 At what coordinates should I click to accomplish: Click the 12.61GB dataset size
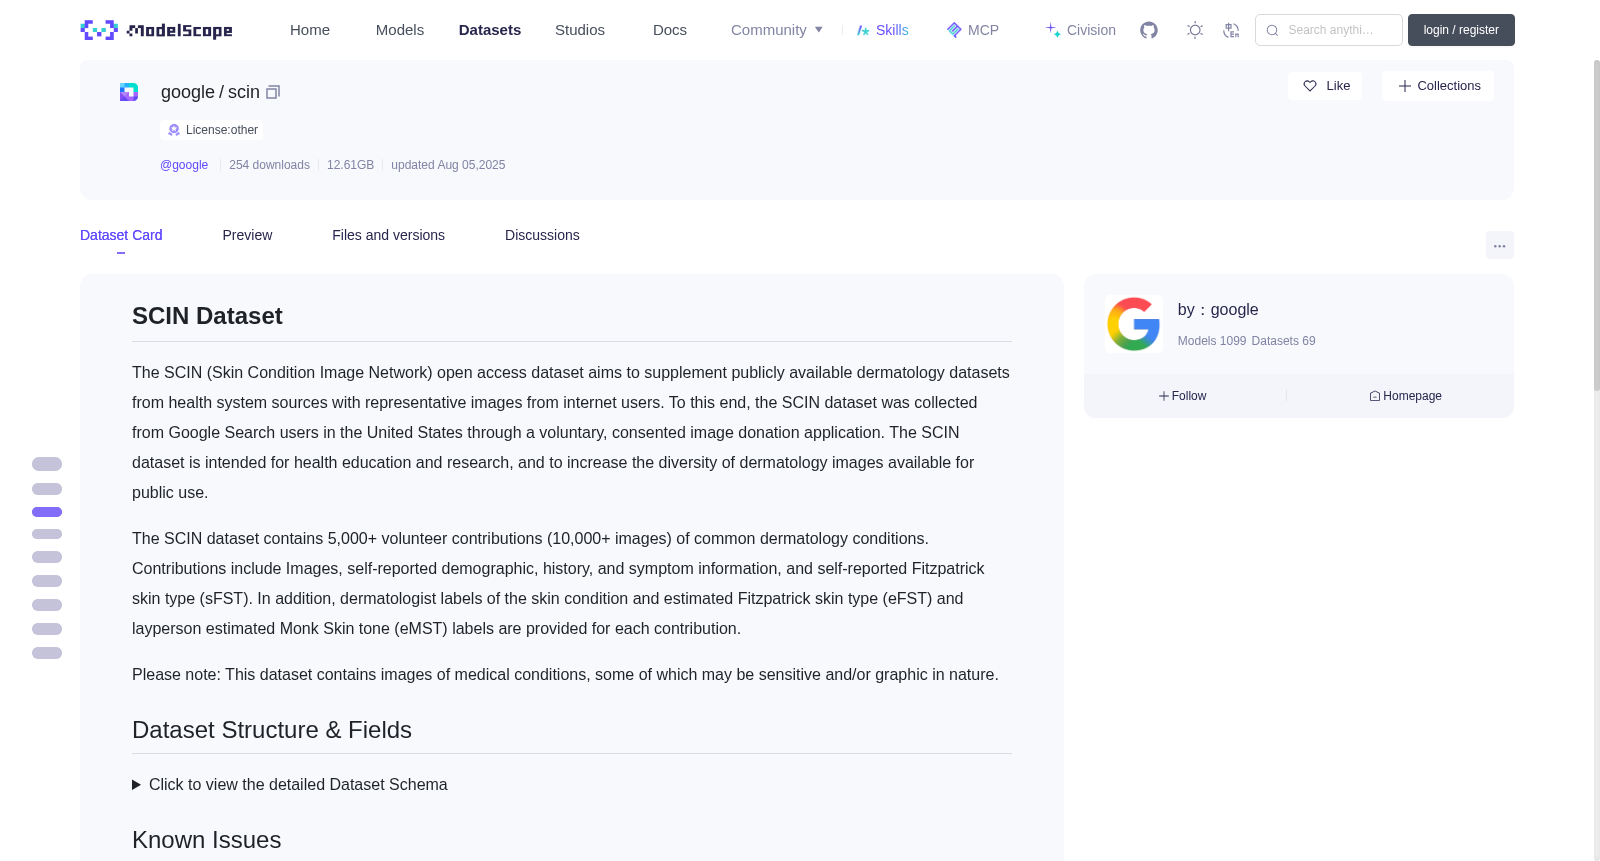pyautogui.click(x=350, y=165)
